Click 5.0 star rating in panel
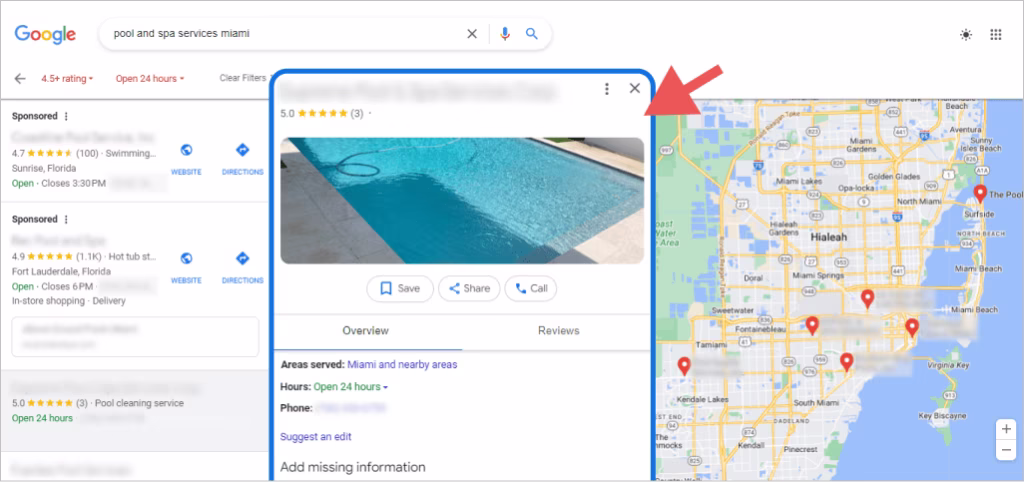 [x=322, y=113]
